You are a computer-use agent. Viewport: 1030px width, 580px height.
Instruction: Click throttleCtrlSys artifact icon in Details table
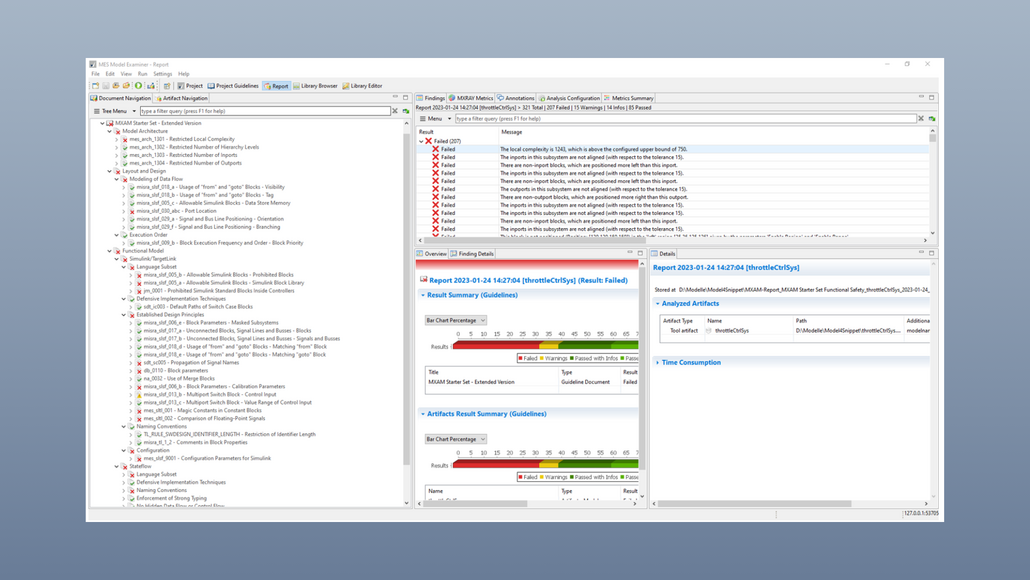(x=709, y=331)
